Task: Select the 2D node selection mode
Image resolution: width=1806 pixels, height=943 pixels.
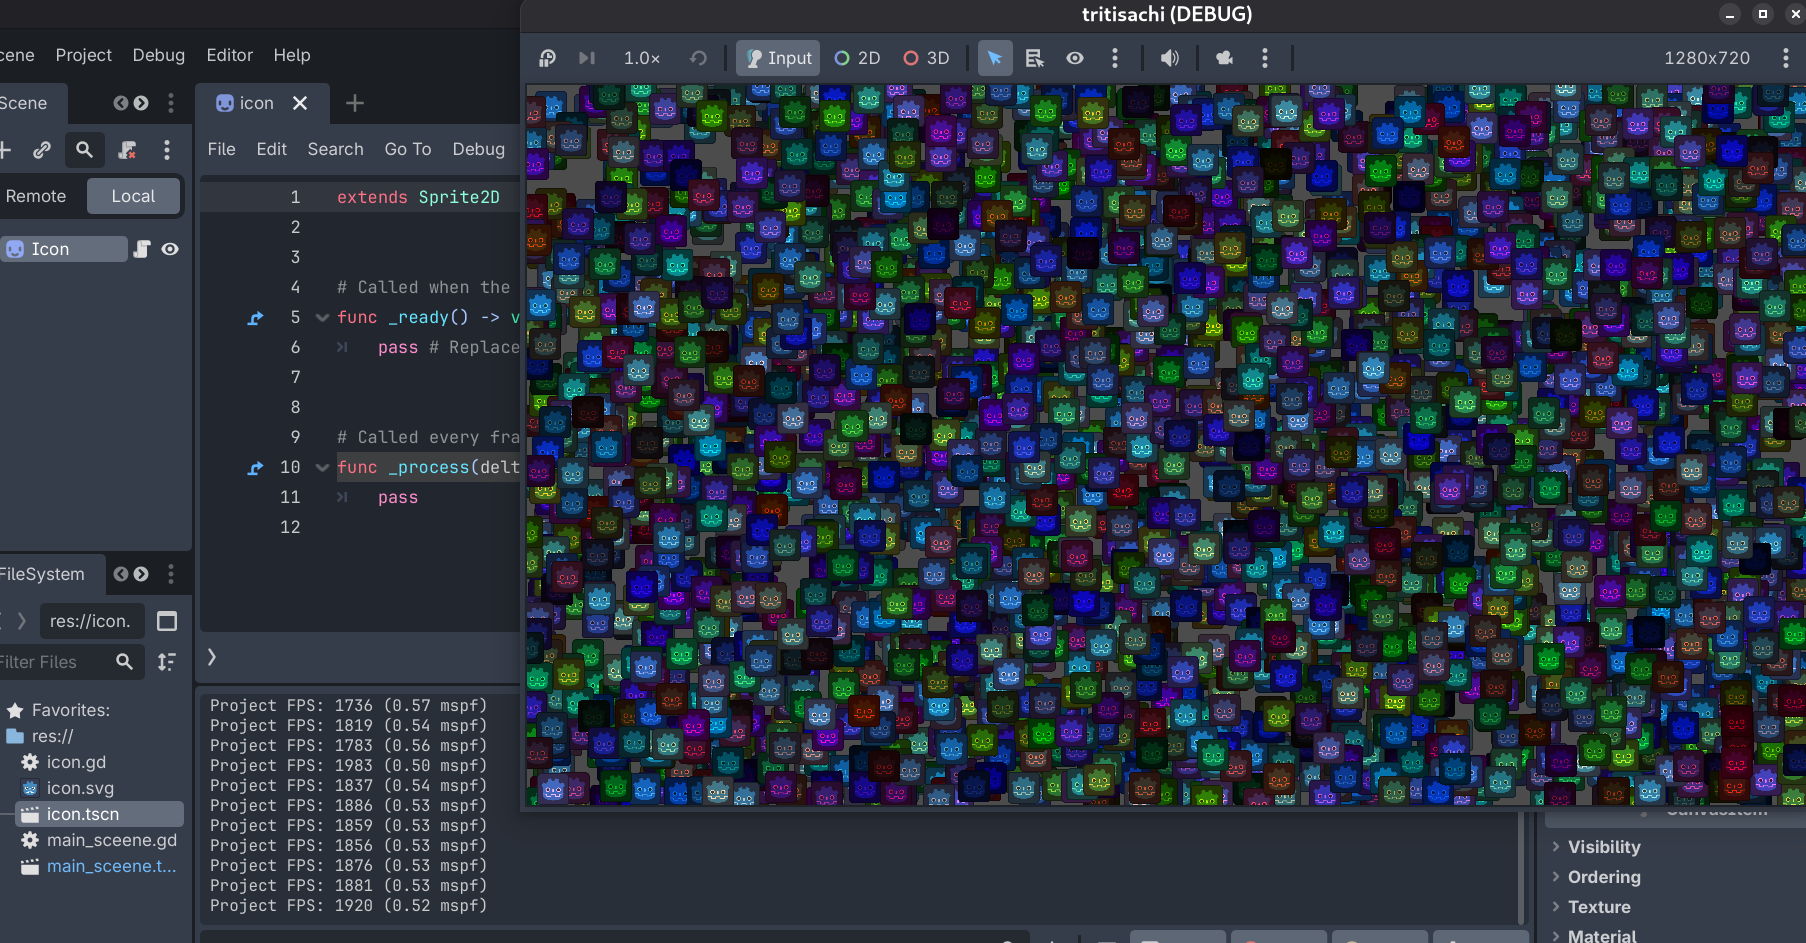Action: coord(857,58)
